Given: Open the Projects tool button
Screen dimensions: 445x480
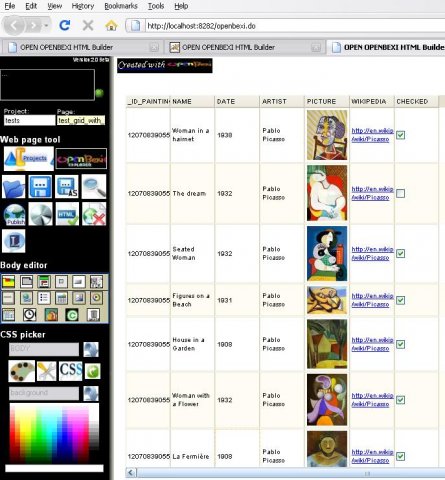Looking at the screenshot, I should 29,159.
